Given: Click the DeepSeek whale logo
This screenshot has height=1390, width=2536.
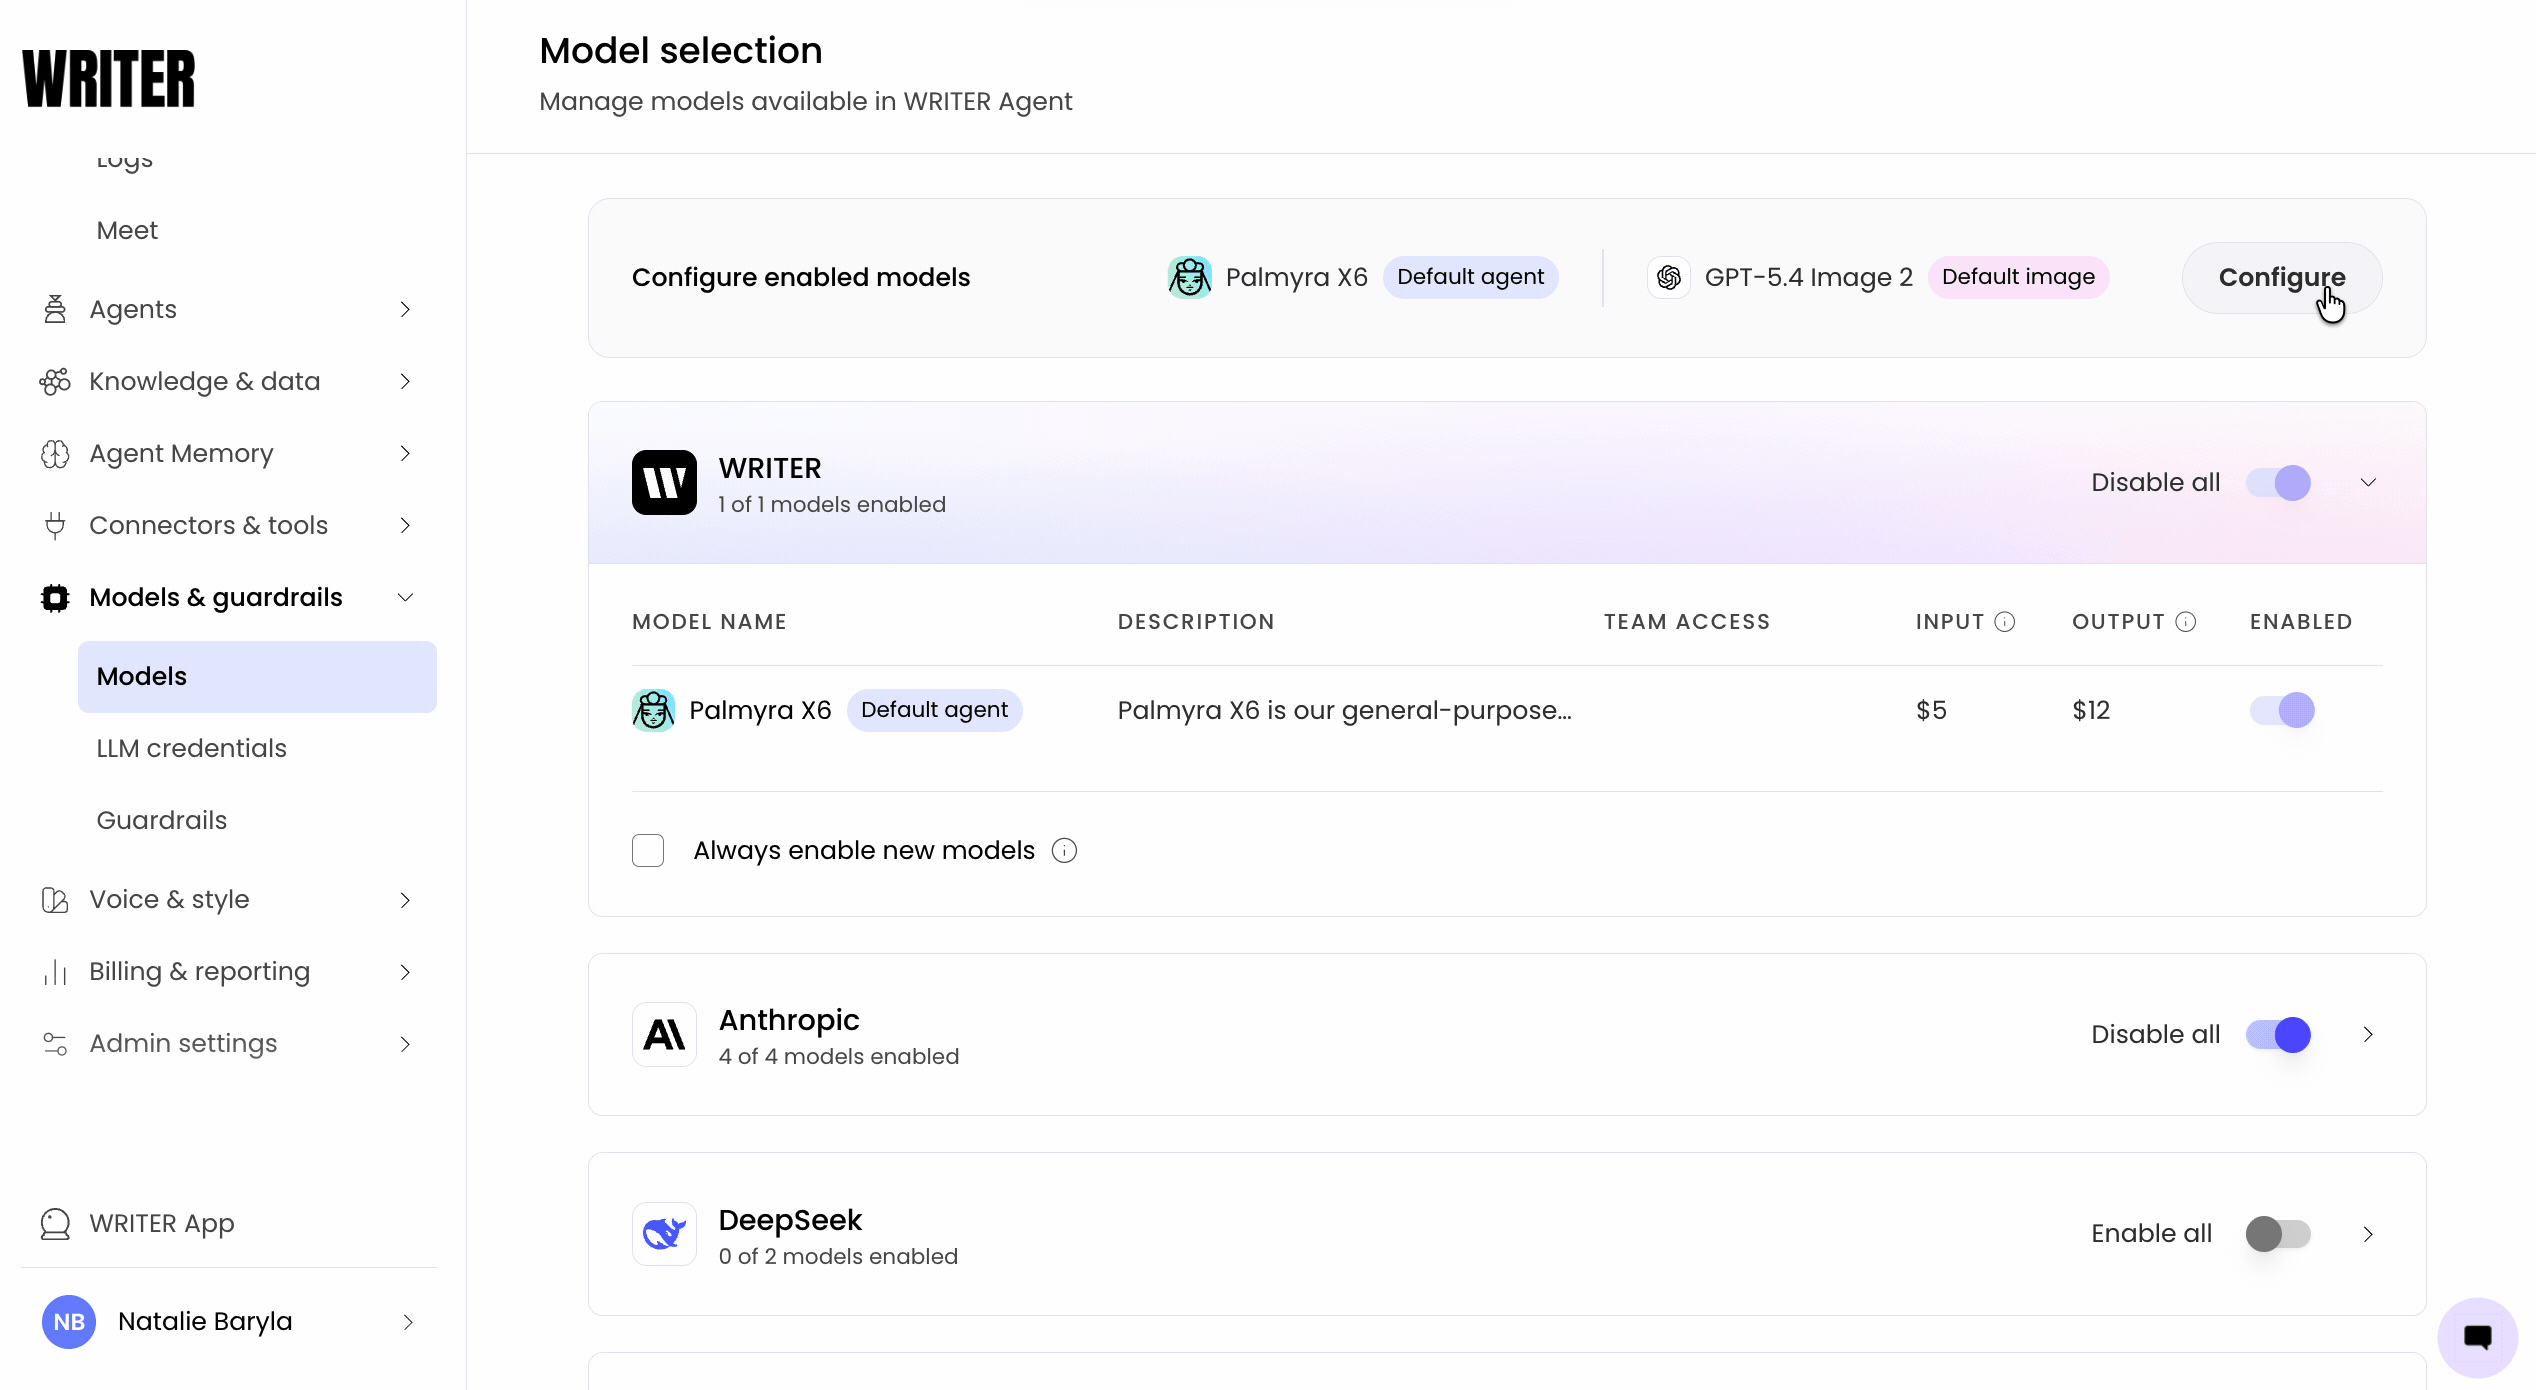Looking at the screenshot, I should pos(664,1235).
